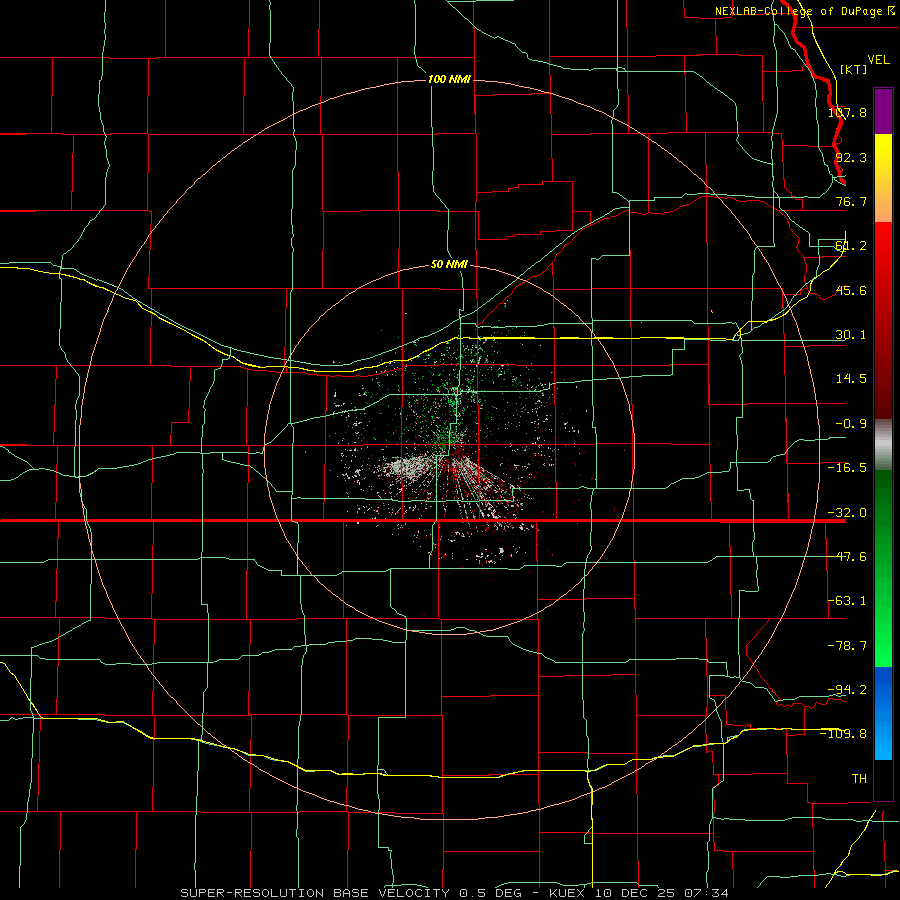This screenshot has height=900, width=900.
Task: Click the SUPER-RESOLUTION BASE VELOCITY caption
Action: coord(315,893)
